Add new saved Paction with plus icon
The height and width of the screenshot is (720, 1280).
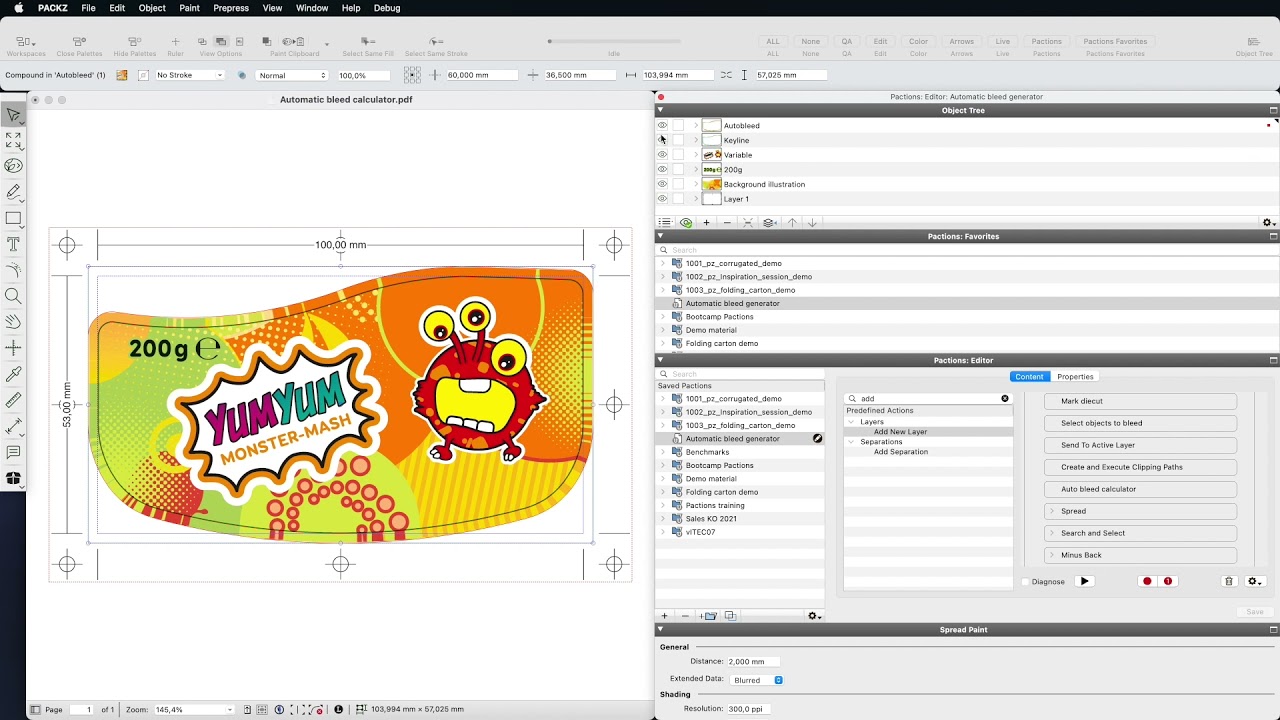pyautogui.click(x=664, y=616)
